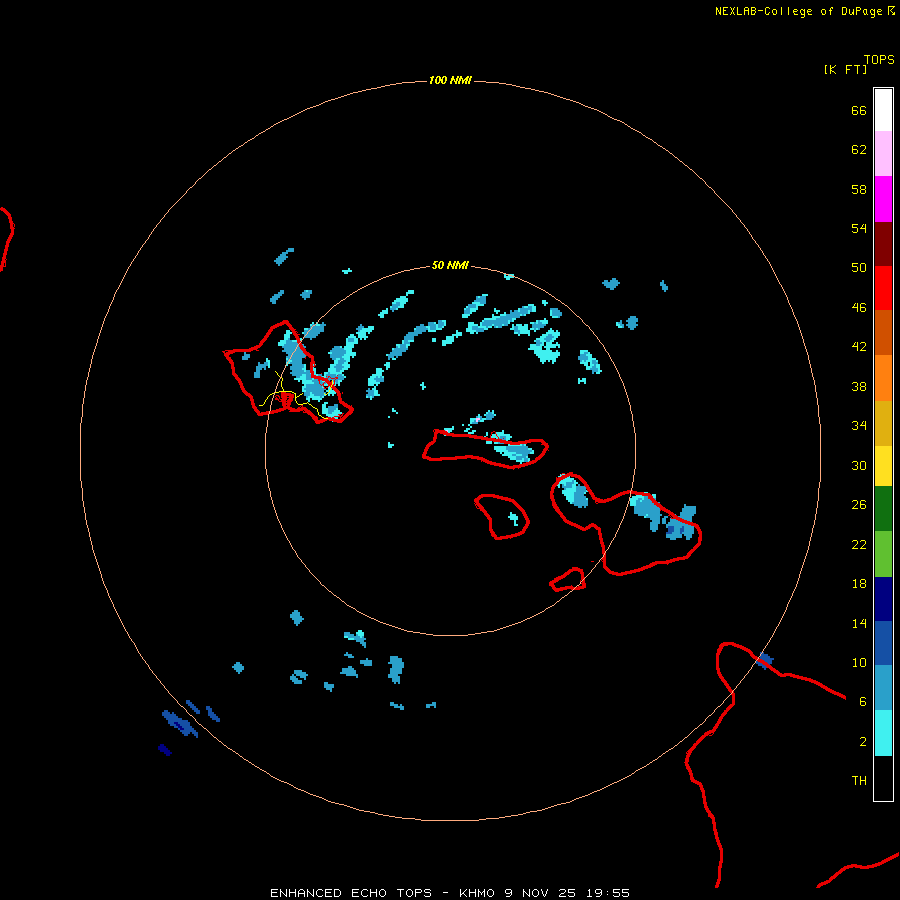
Task: Click the 34 legend value
Action: coord(859,426)
